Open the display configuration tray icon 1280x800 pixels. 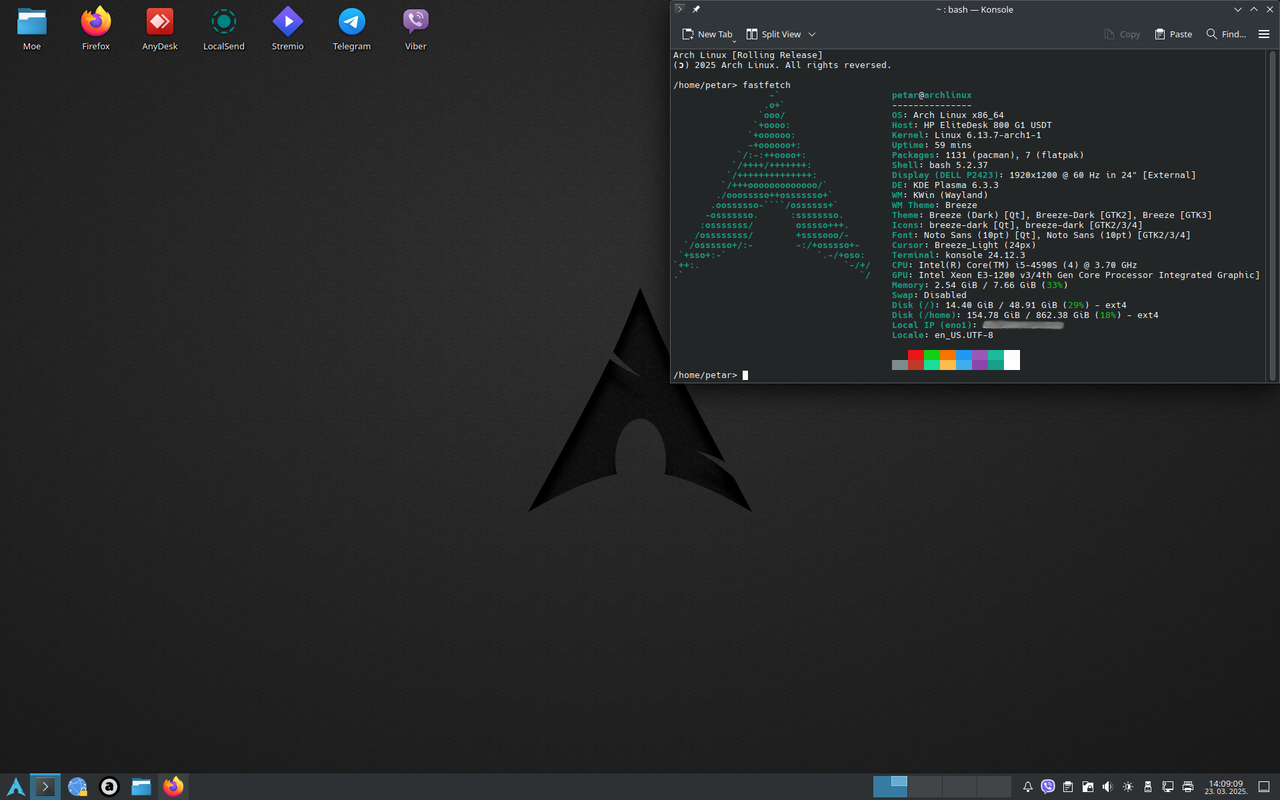point(1168,787)
